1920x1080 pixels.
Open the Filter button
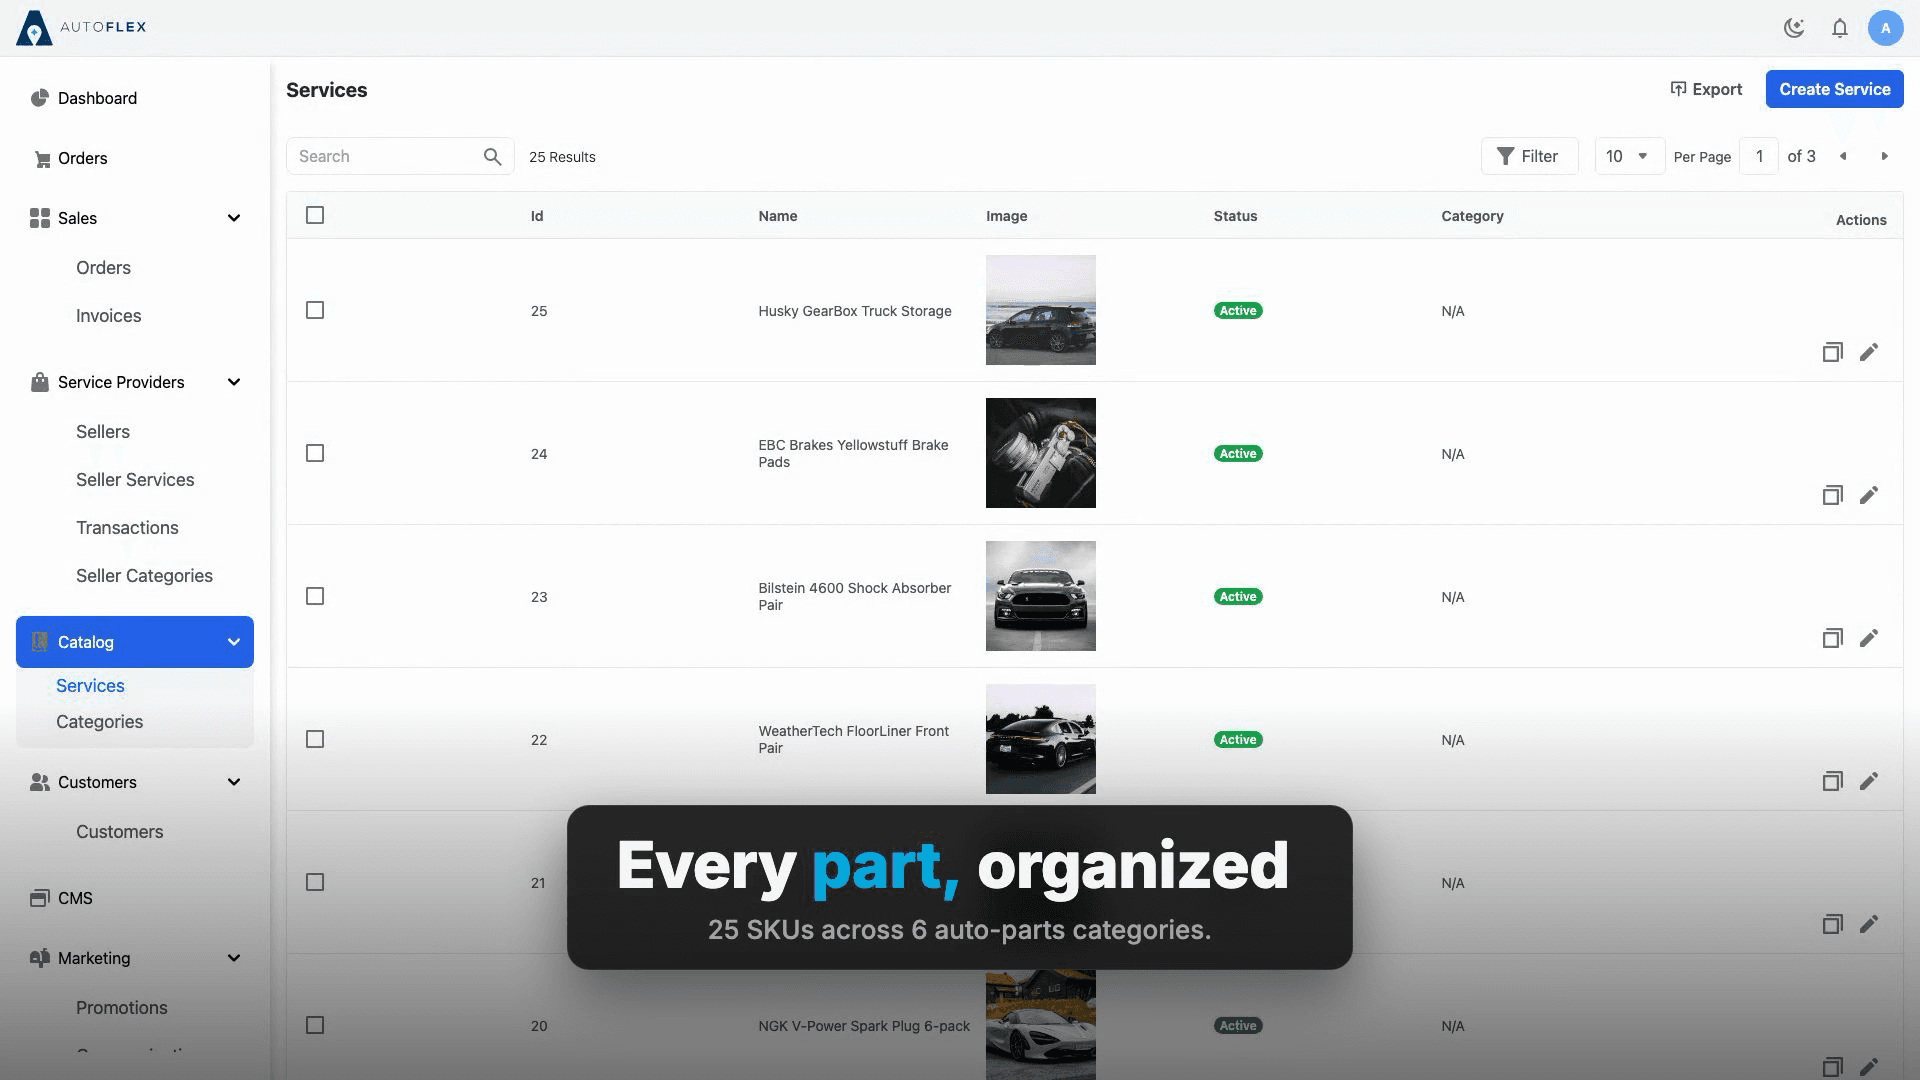pyautogui.click(x=1529, y=156)
